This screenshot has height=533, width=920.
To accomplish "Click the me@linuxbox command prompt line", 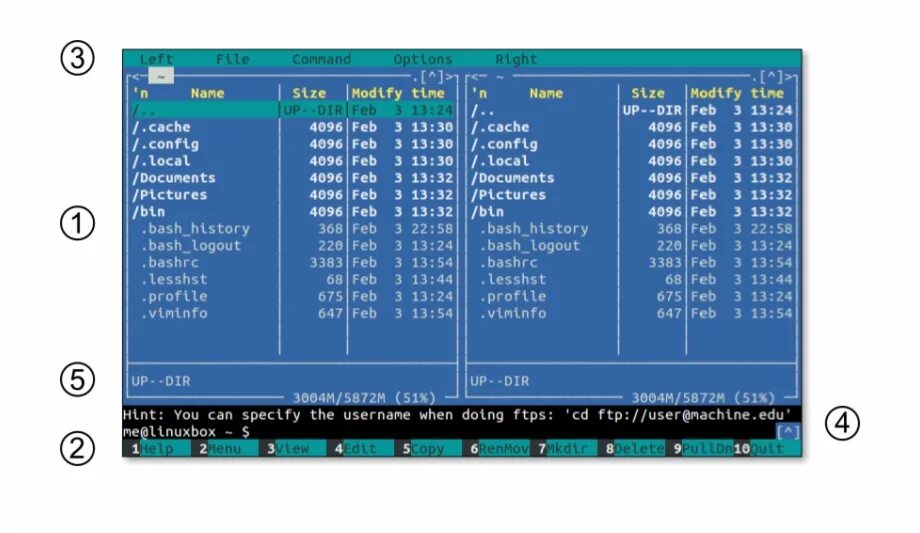I will pyautogui.click(x=448, y=432).
